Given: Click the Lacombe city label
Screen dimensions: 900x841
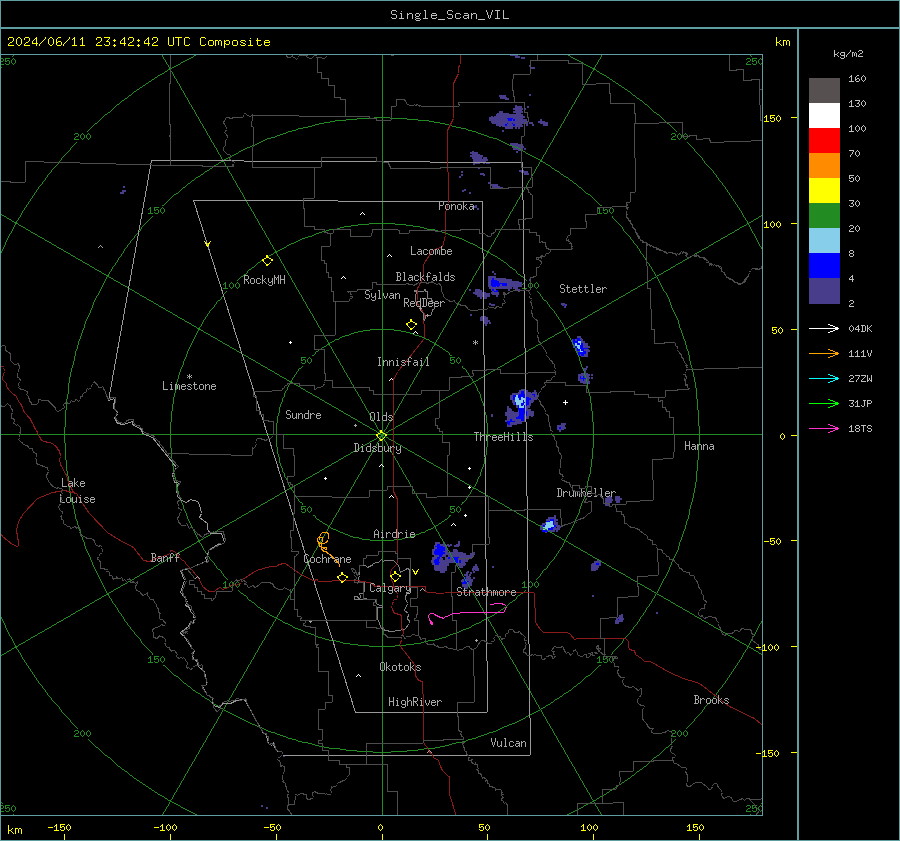Looking at the screenshot, I should click(x=431, y=251).
